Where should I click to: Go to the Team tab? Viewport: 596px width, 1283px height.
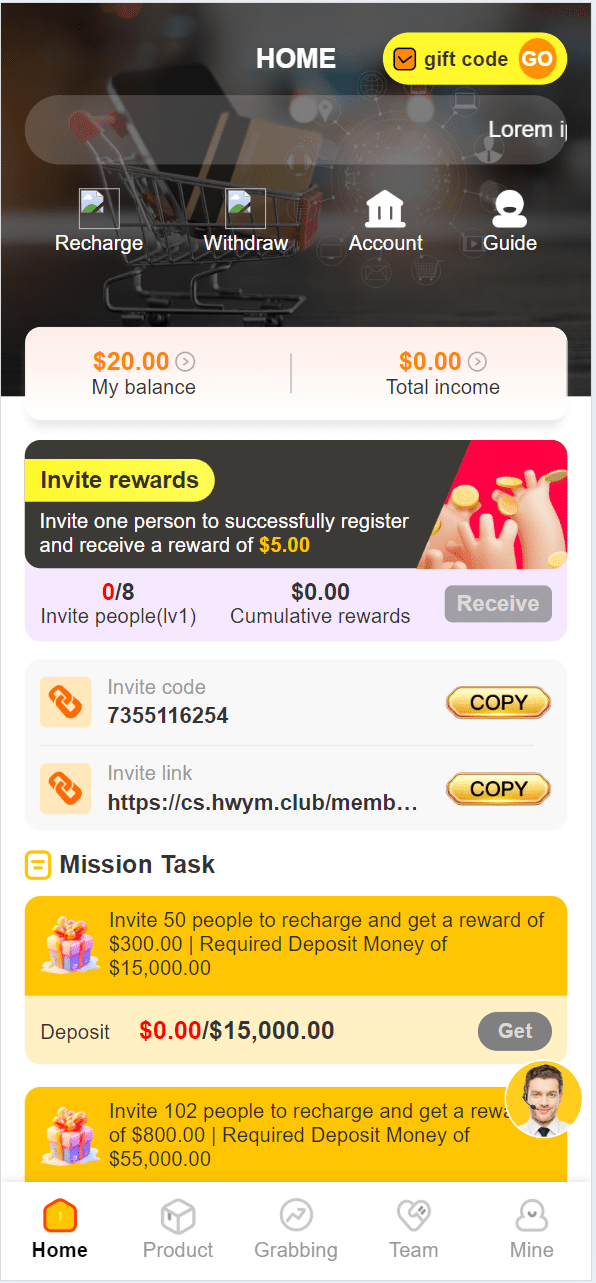click(x=414, y=1230)
